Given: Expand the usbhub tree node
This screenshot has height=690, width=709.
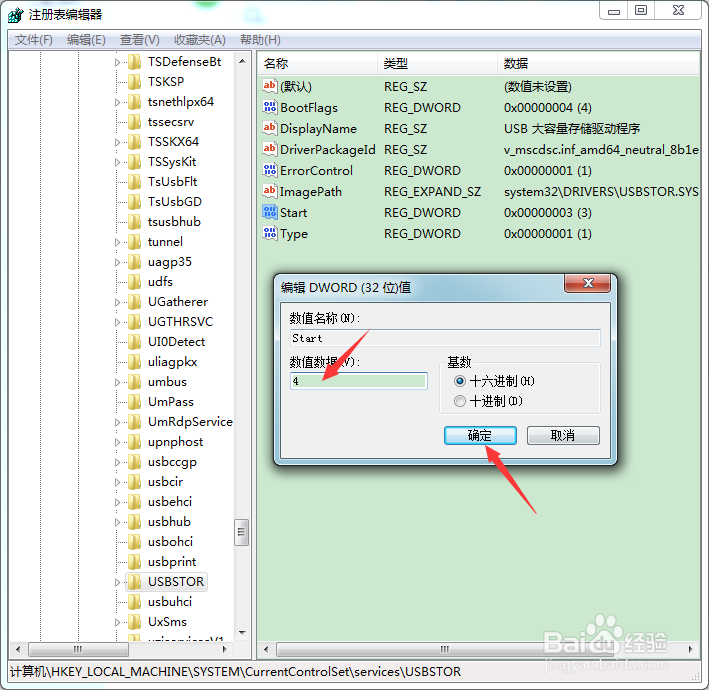Looking at the screenshot, I should tap(117, 523).
